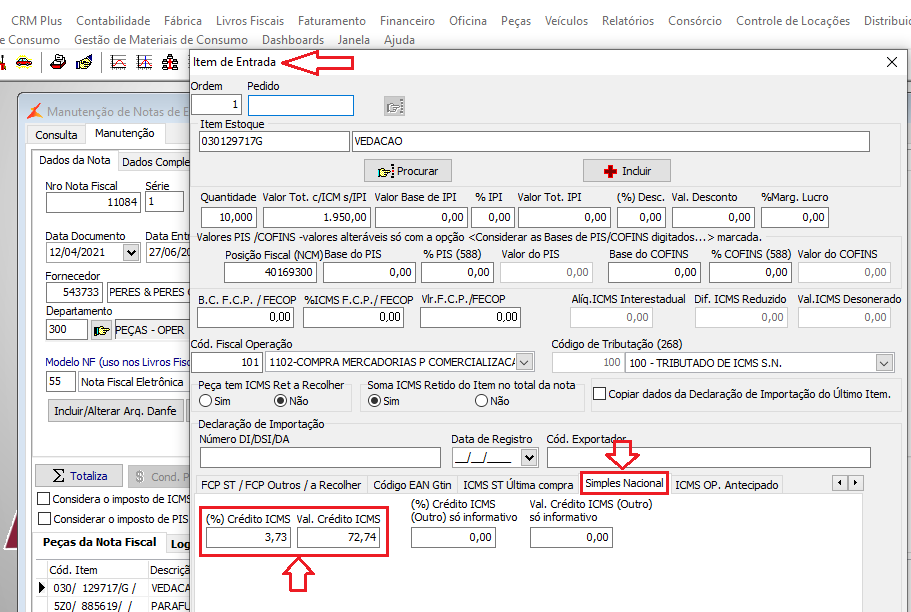Click the bell-curve icon with vertical line

[144, 62]
